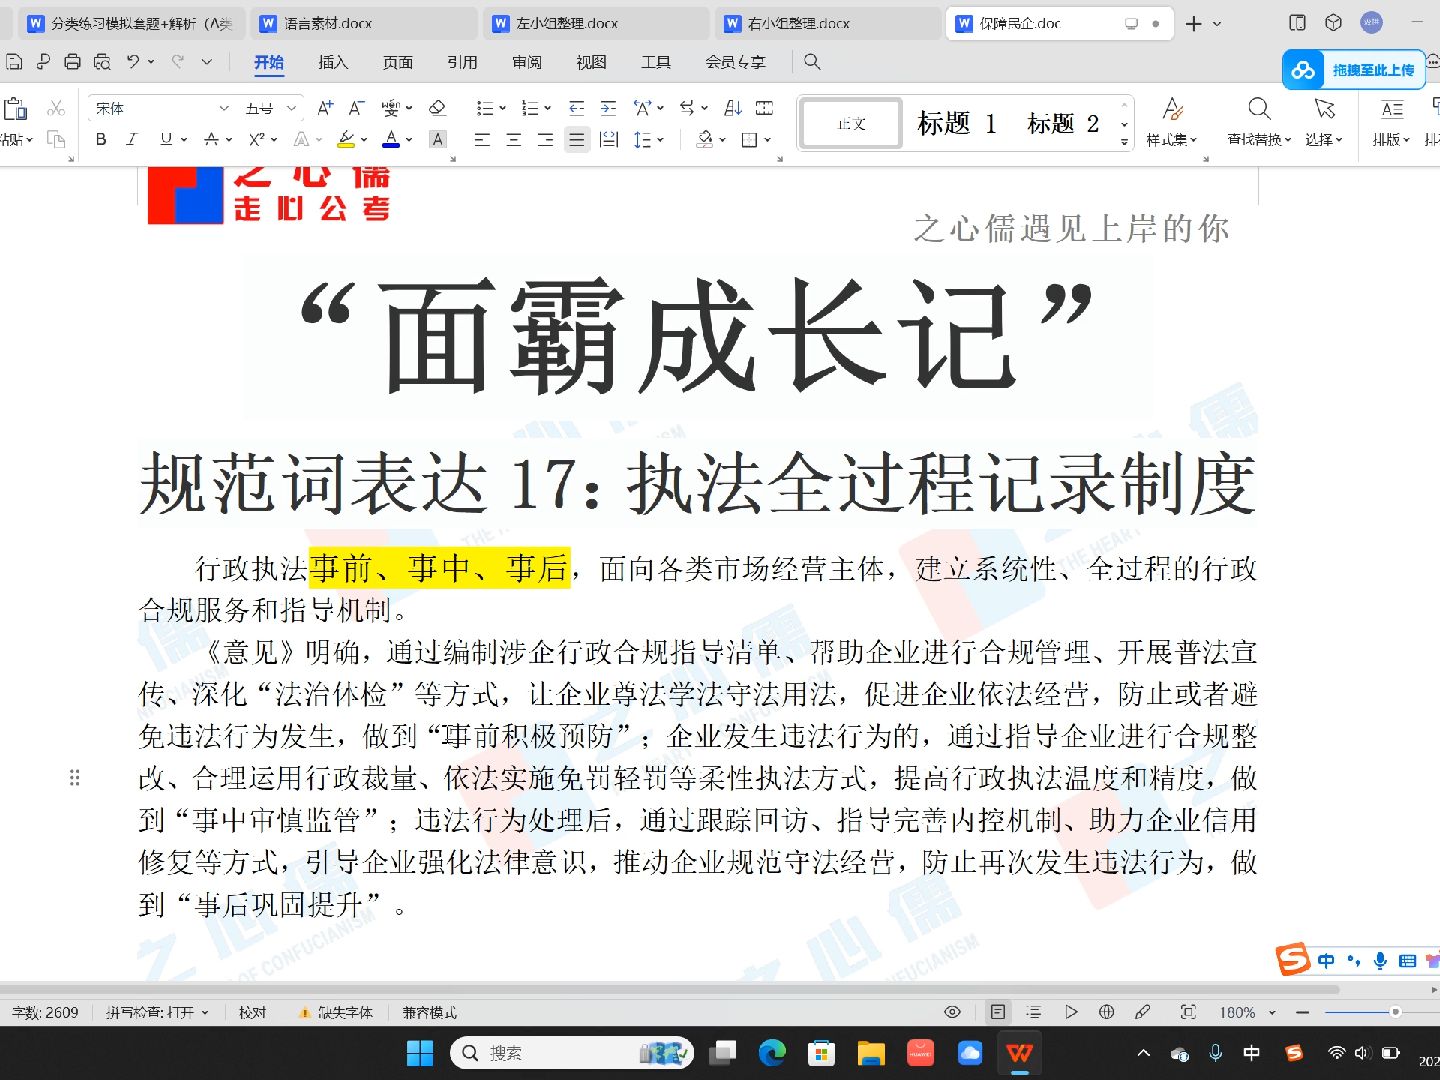This screenshot has width=1440, height=1080.
Task: Open the font name dropdown
Action: point(225,107)
